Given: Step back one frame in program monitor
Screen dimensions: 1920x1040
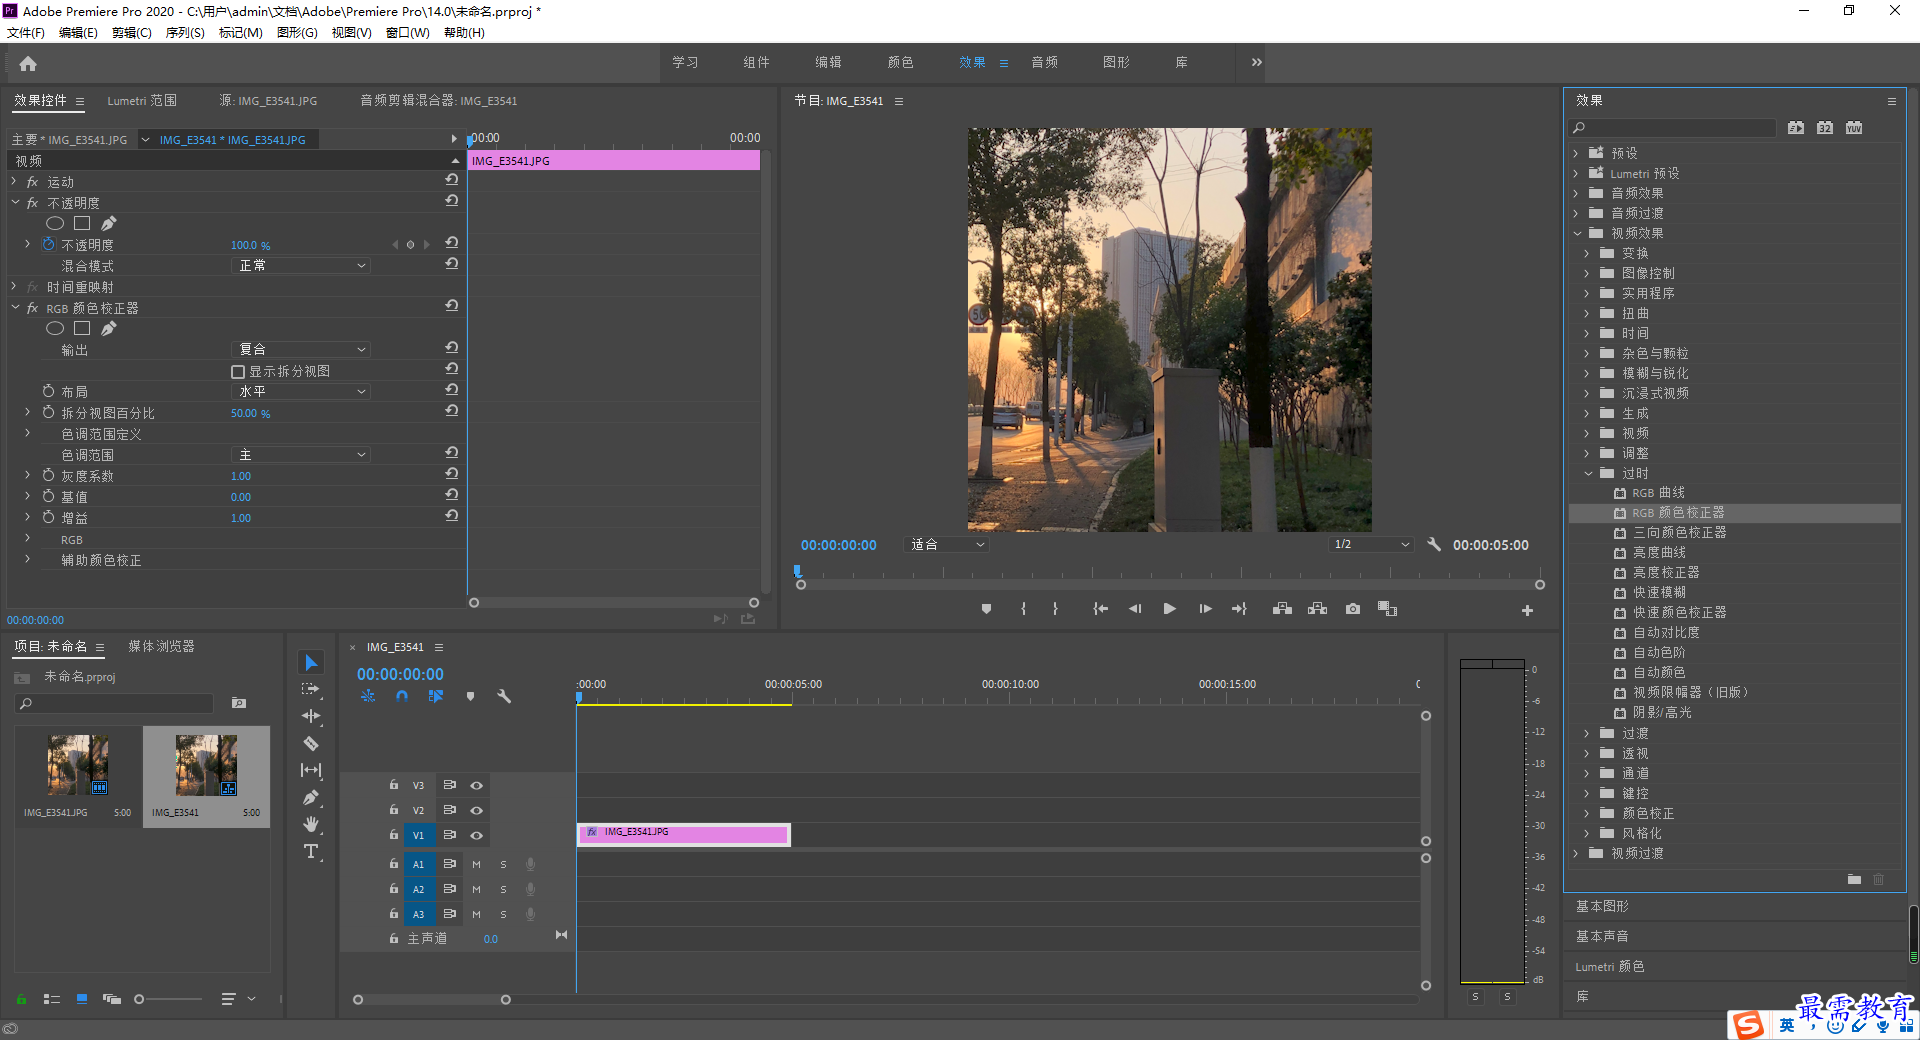Looking at the screenshot, I should (1134, 609).
